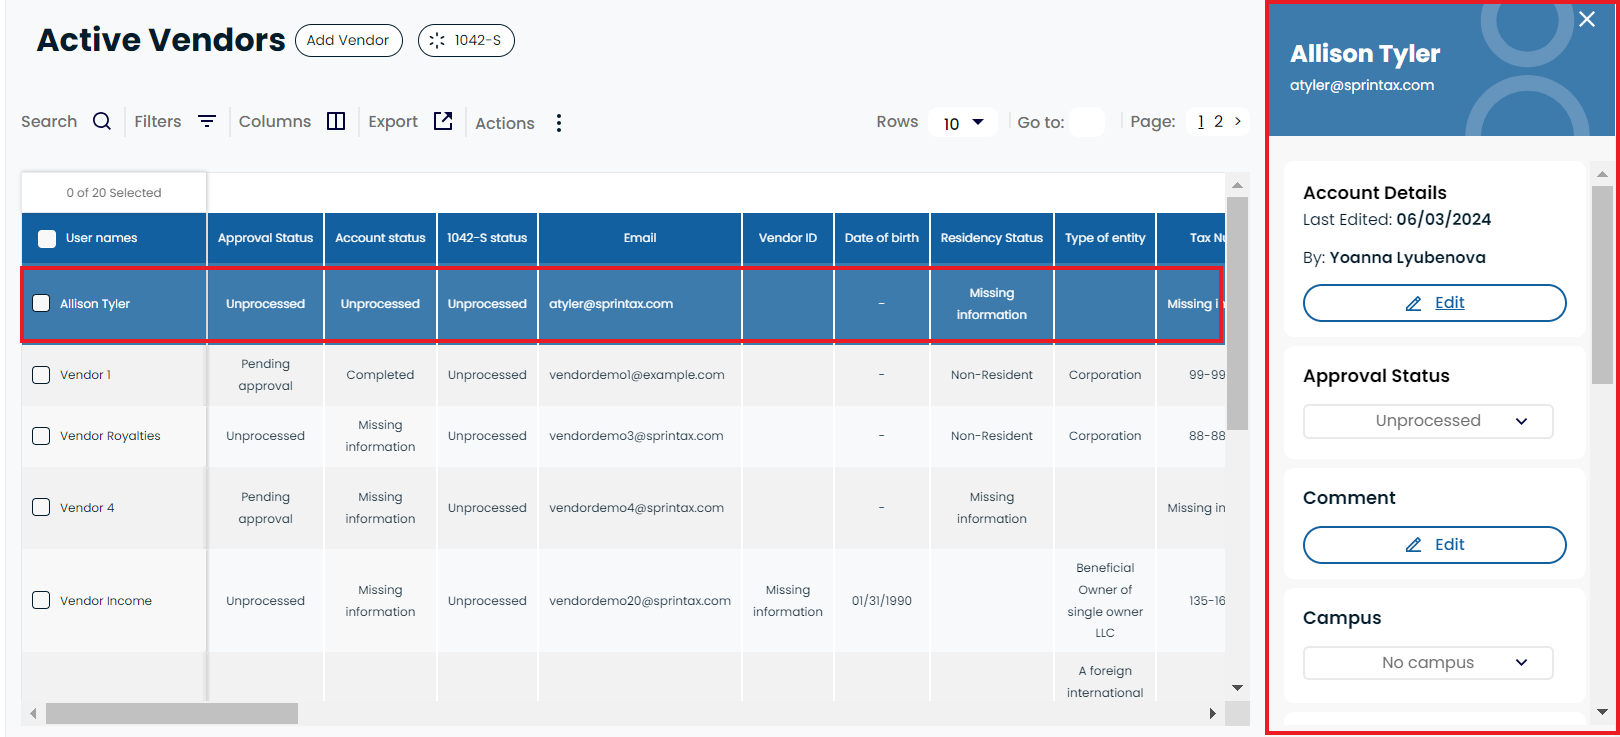Go to page 1
This screenshot has height=737, width=1620.
[x=1201, y=121]
